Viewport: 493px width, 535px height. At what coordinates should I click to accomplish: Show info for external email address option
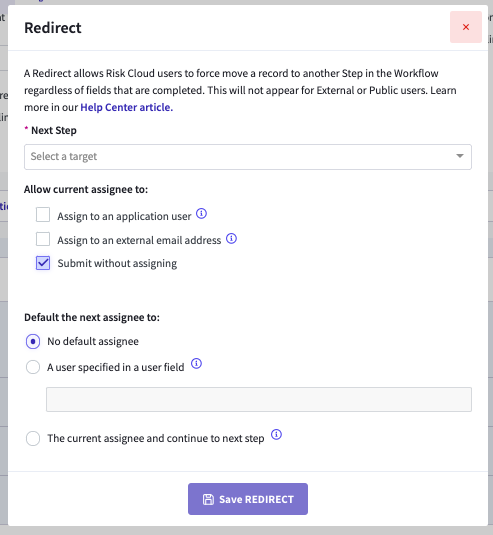pyautogui.click(x=231, y=238)
